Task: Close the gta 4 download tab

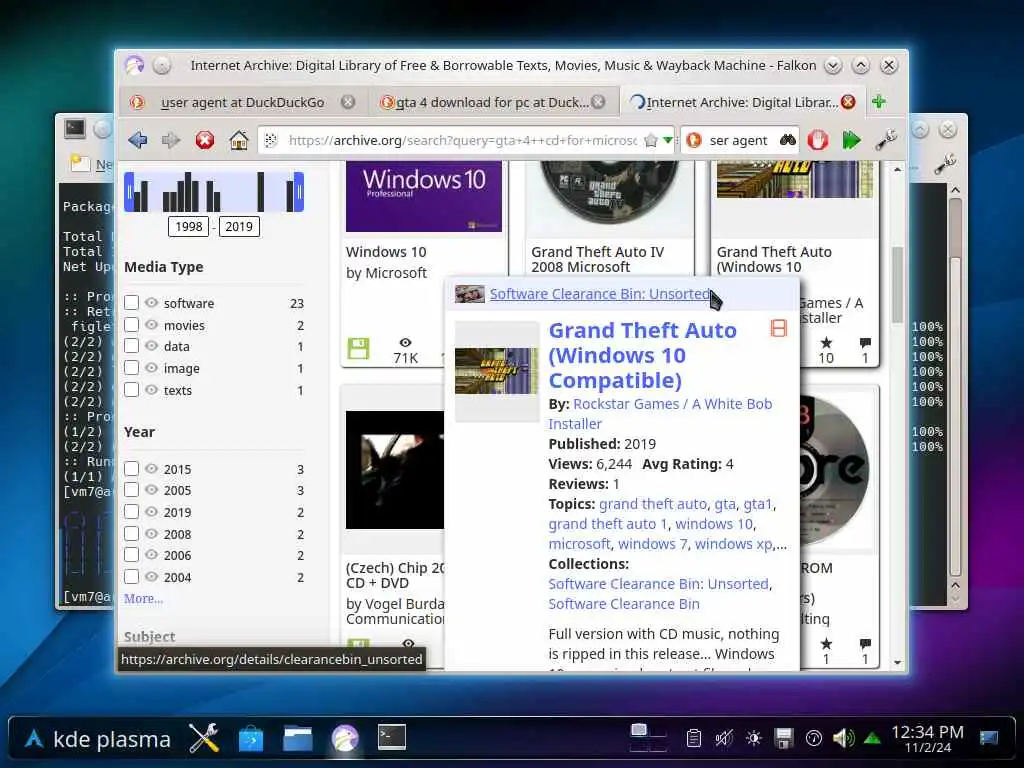Action: [x=598, y=102]
